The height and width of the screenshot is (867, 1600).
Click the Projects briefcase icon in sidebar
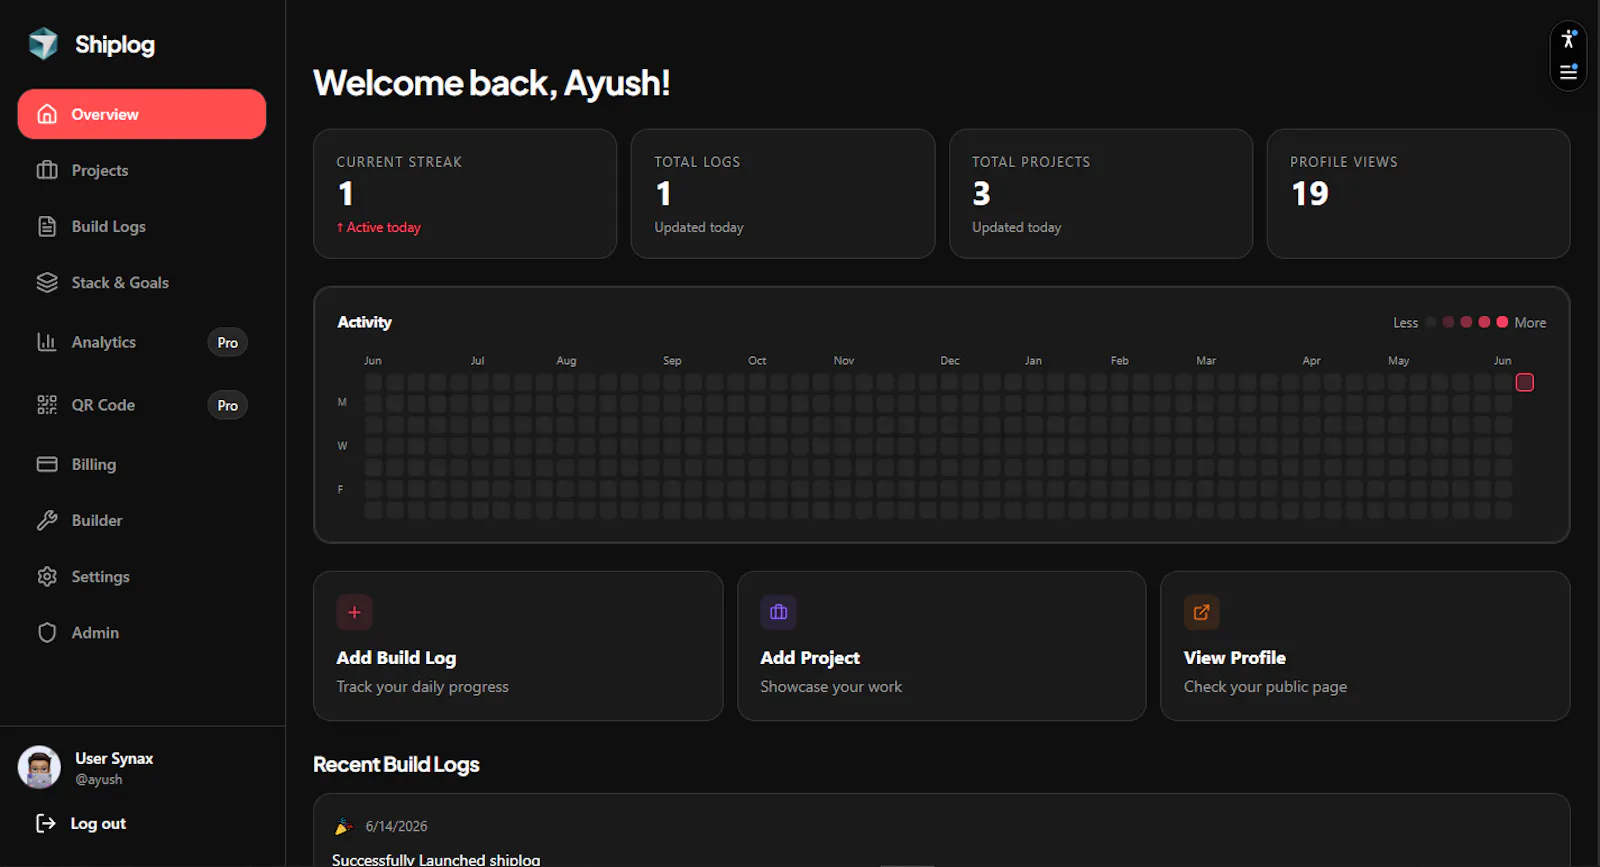coord(47,170)
